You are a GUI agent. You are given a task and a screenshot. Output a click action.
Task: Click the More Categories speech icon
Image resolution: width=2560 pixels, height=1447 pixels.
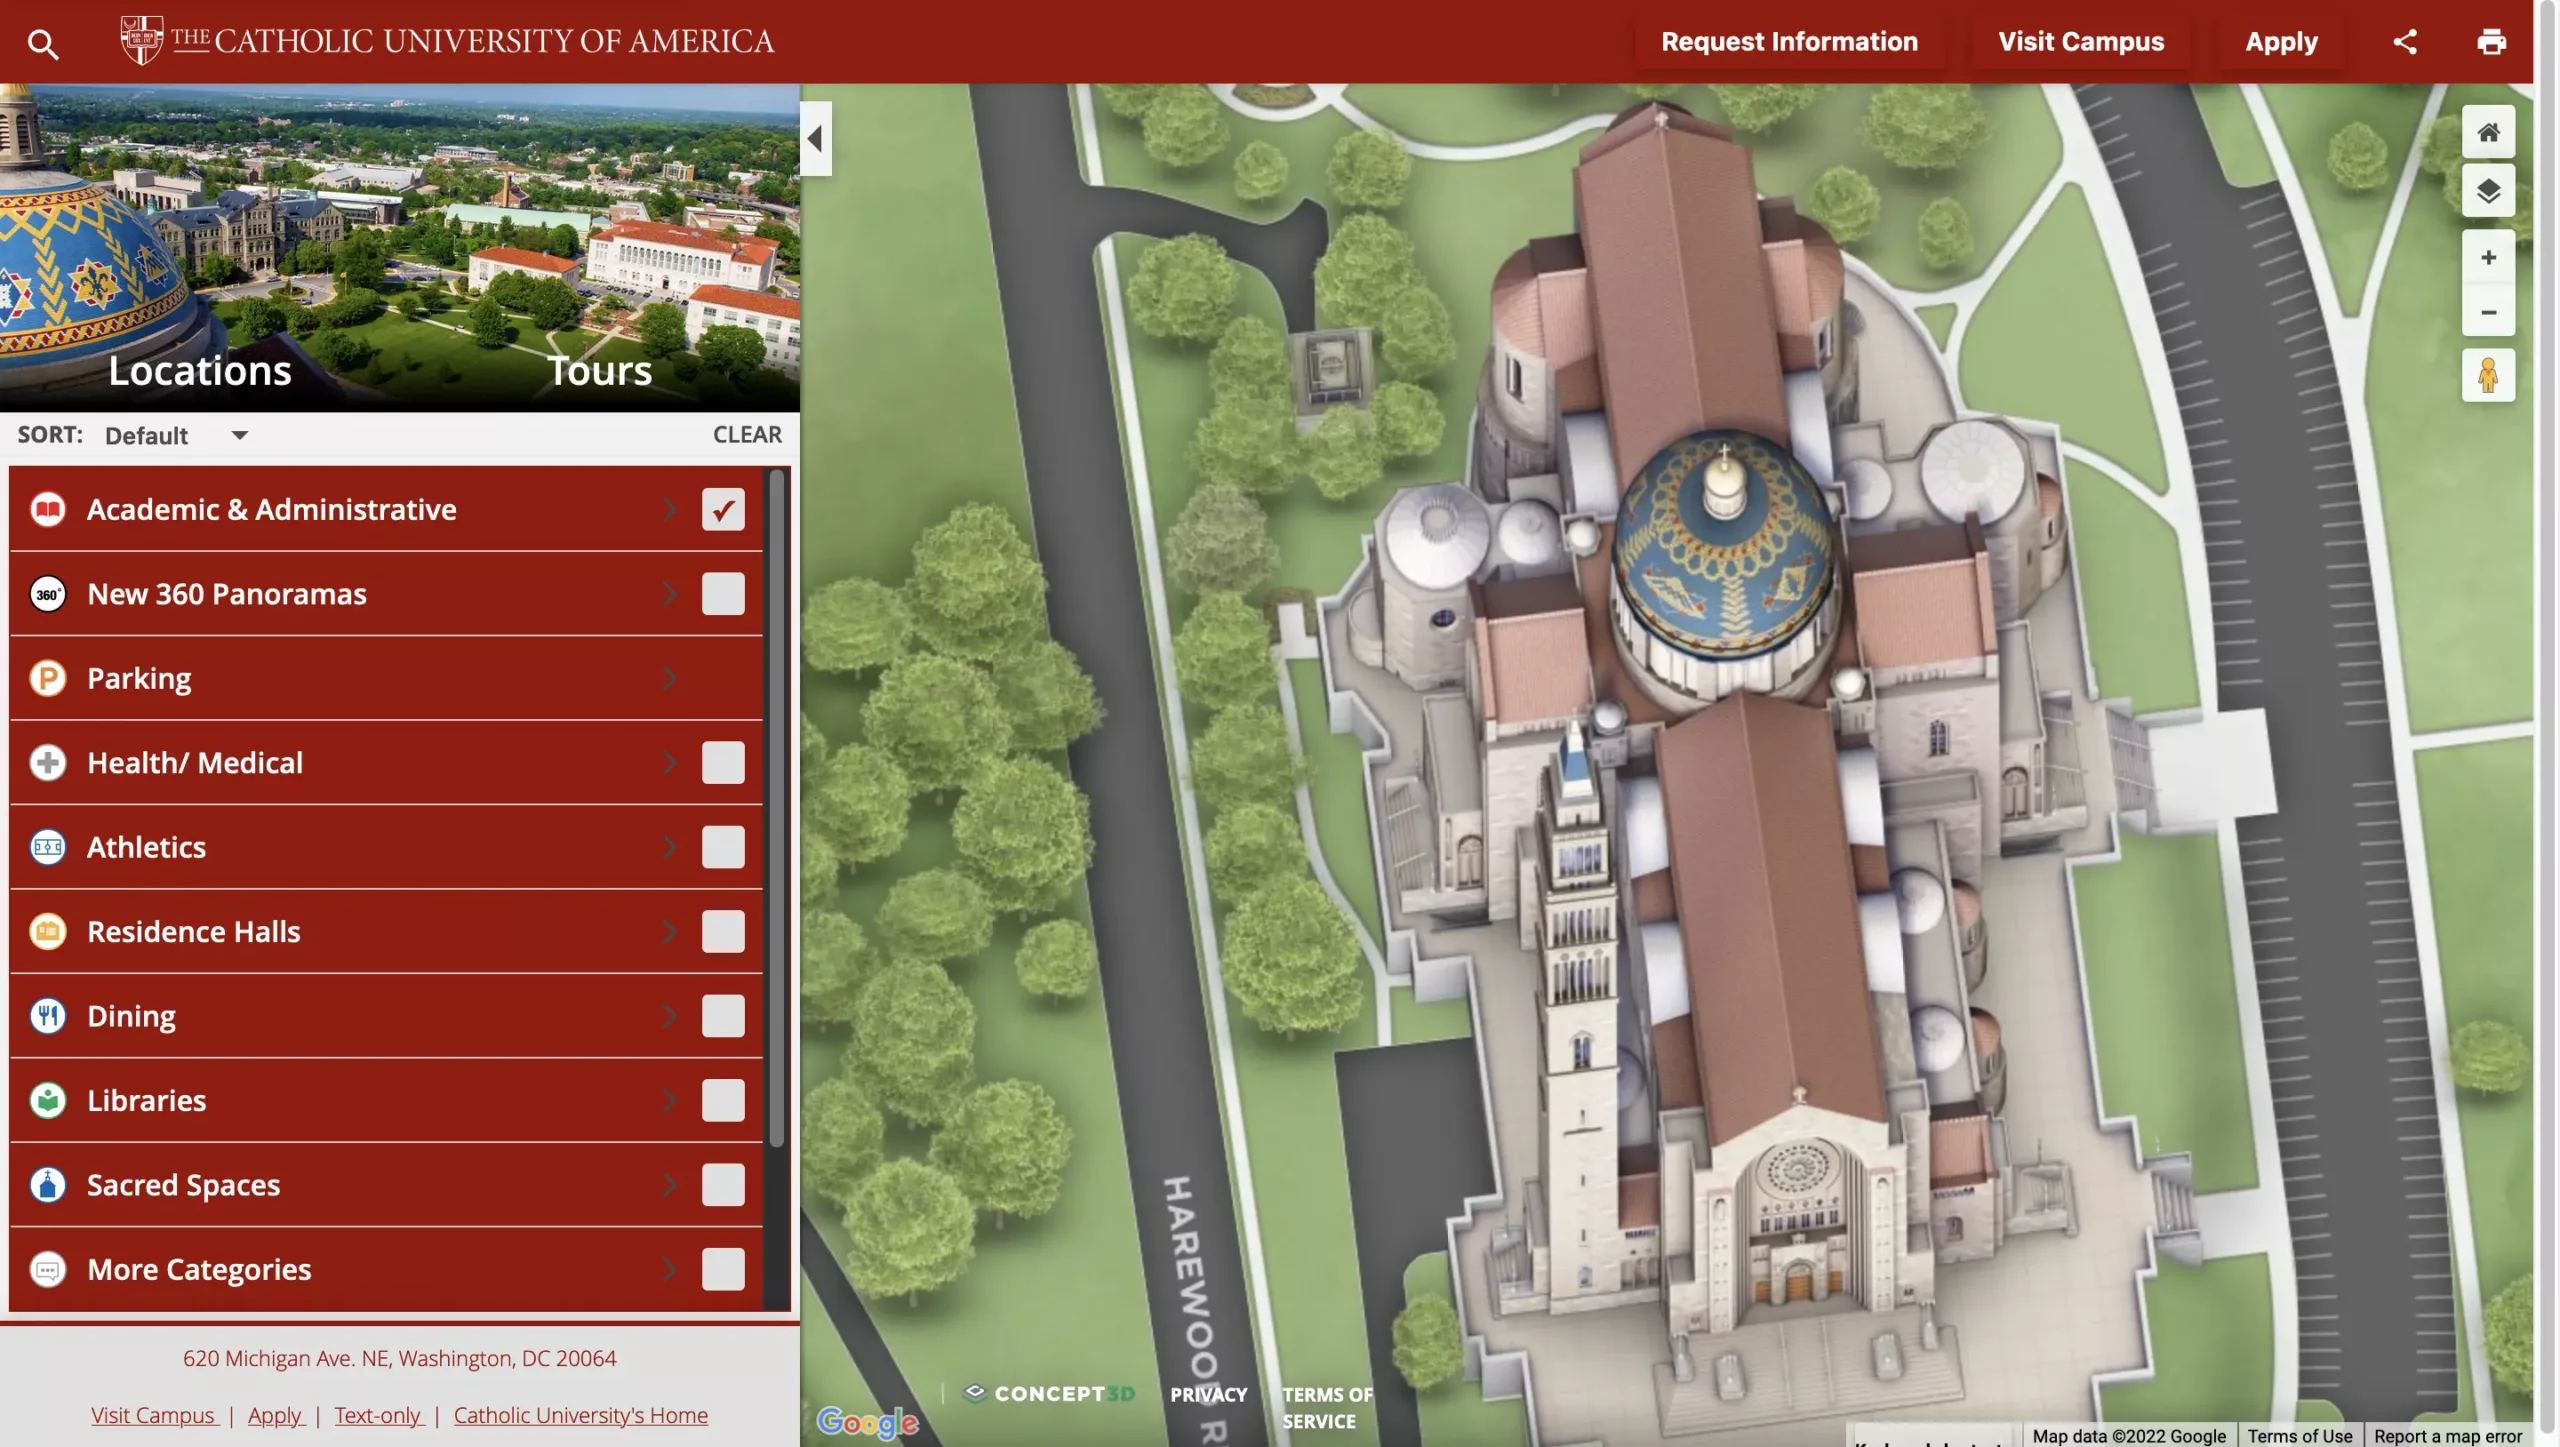click(x=47, y=1269)
